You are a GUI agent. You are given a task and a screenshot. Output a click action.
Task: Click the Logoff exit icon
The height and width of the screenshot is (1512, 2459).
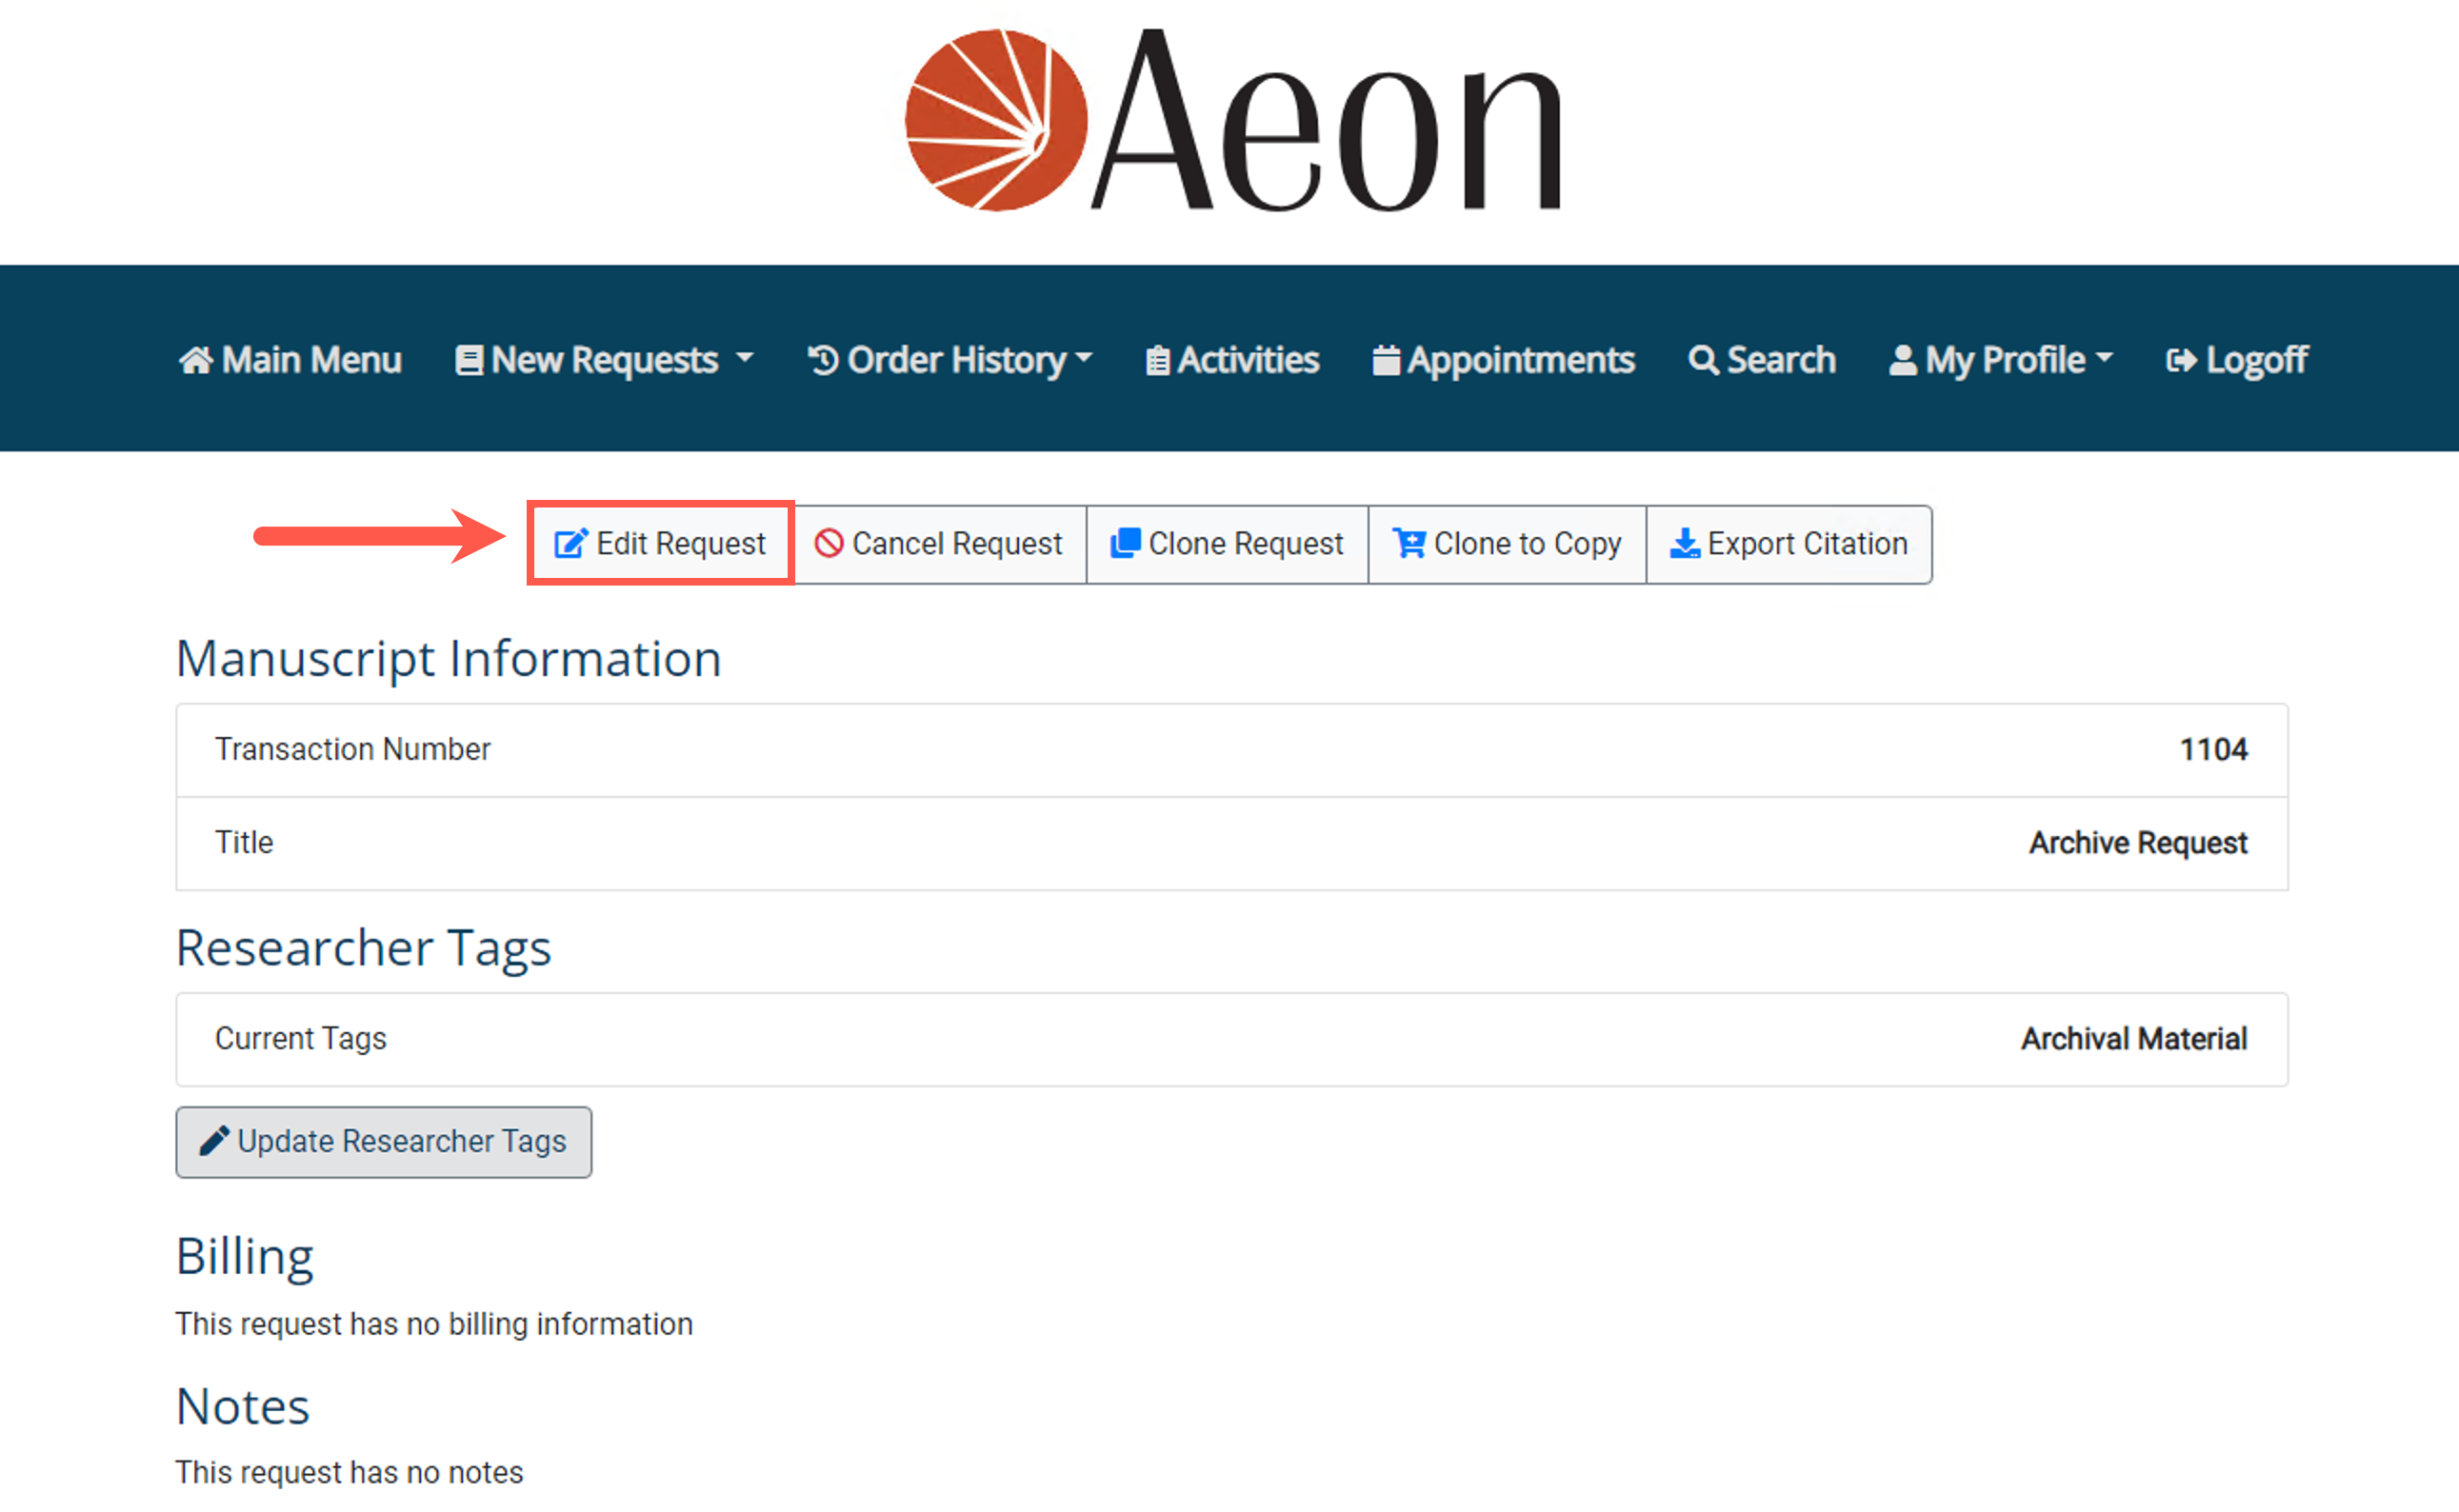pyautogui.click(x=2181, y=360)
